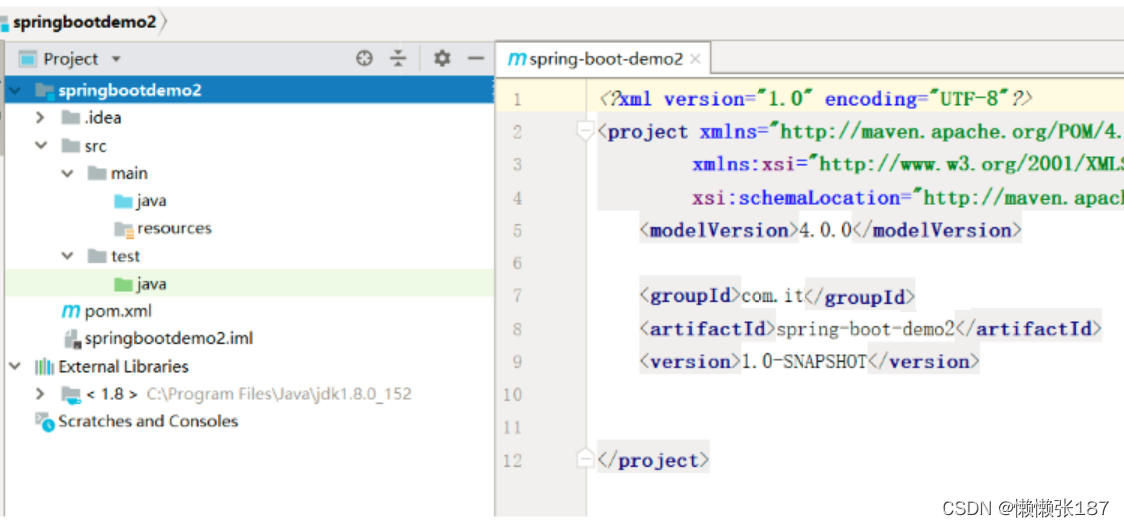Select the .idea tree item label
Image resolution: width=1124 pixels, height=527 pixels.
[102, 118]
